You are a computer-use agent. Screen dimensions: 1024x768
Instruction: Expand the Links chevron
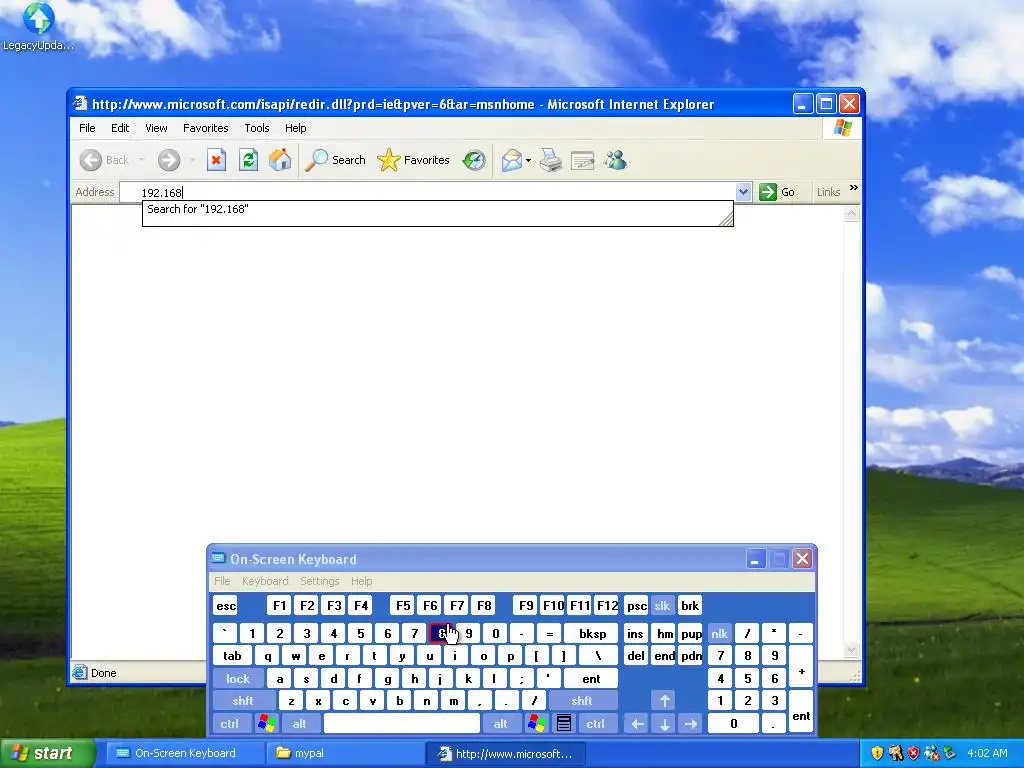click(x=854, y=188)
